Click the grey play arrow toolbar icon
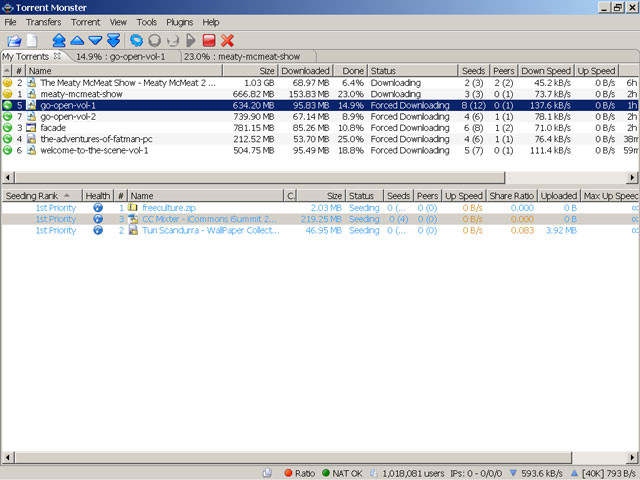This screenshot has width=640, height=480. pyautogui.click(x=191, y=40)
